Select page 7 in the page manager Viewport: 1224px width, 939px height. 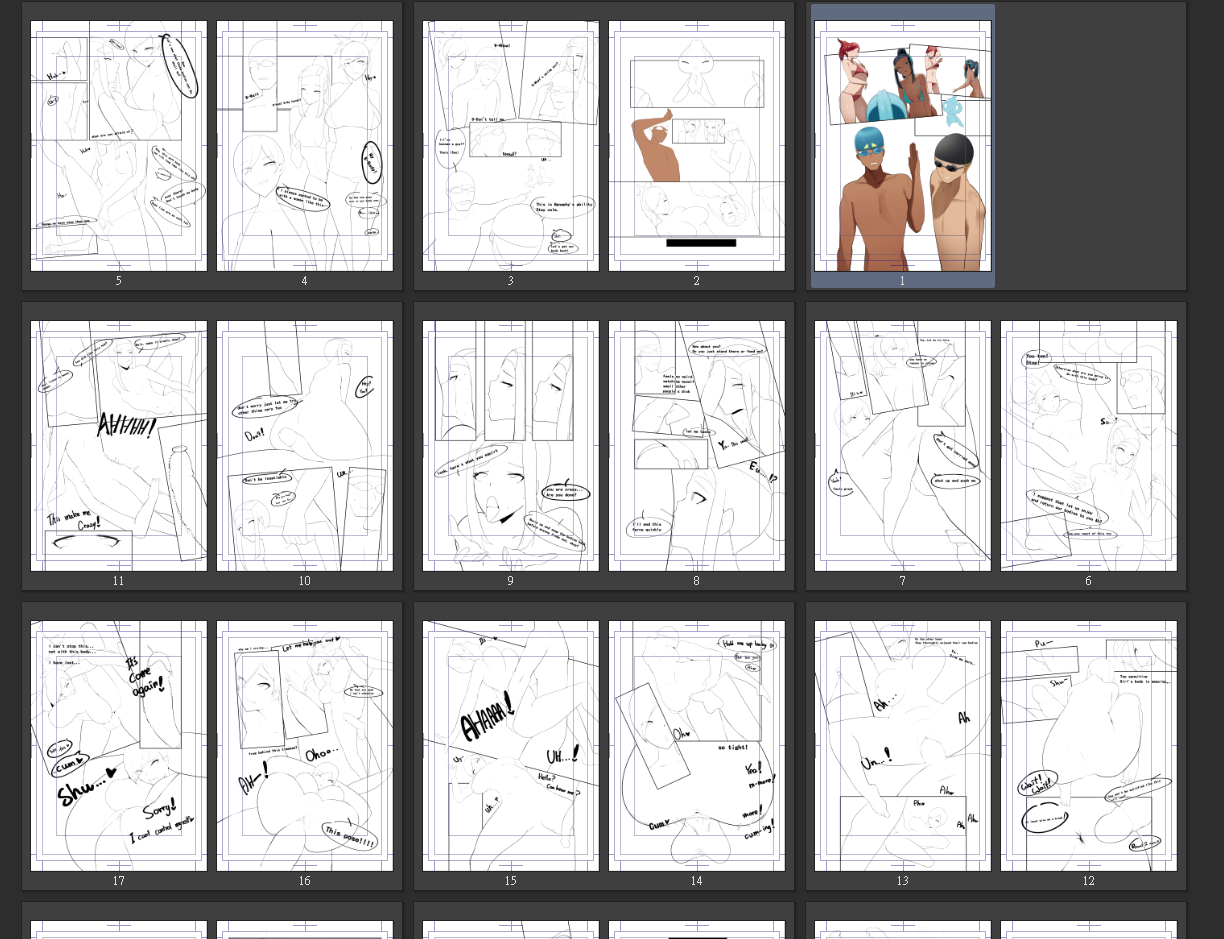(903, 446)
